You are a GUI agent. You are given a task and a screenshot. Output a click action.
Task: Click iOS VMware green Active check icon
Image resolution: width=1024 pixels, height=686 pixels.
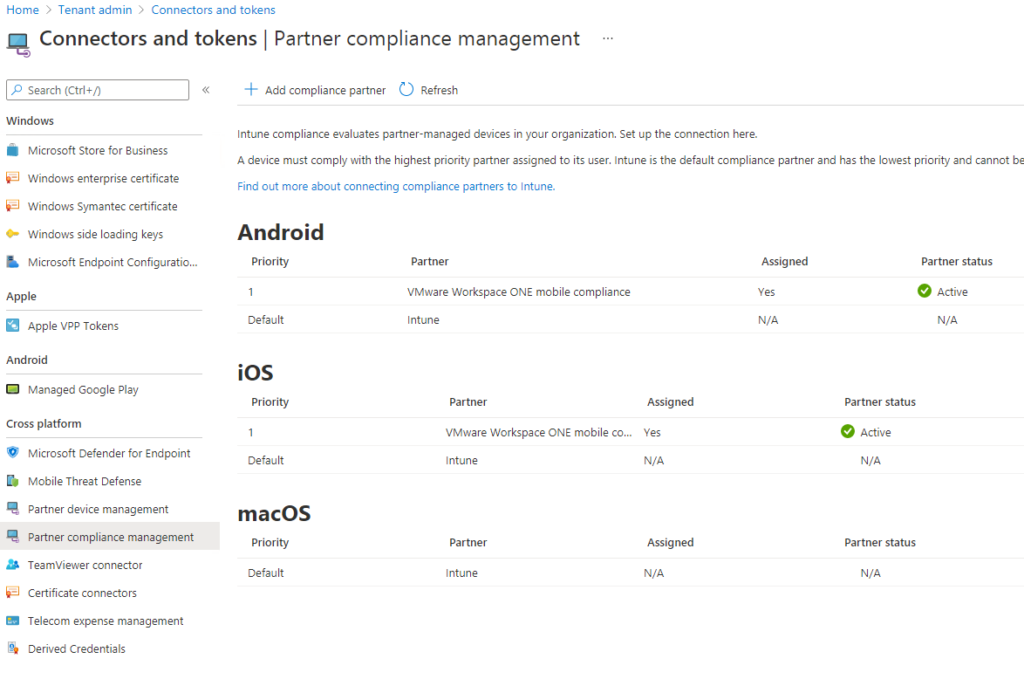coord(848,431)
